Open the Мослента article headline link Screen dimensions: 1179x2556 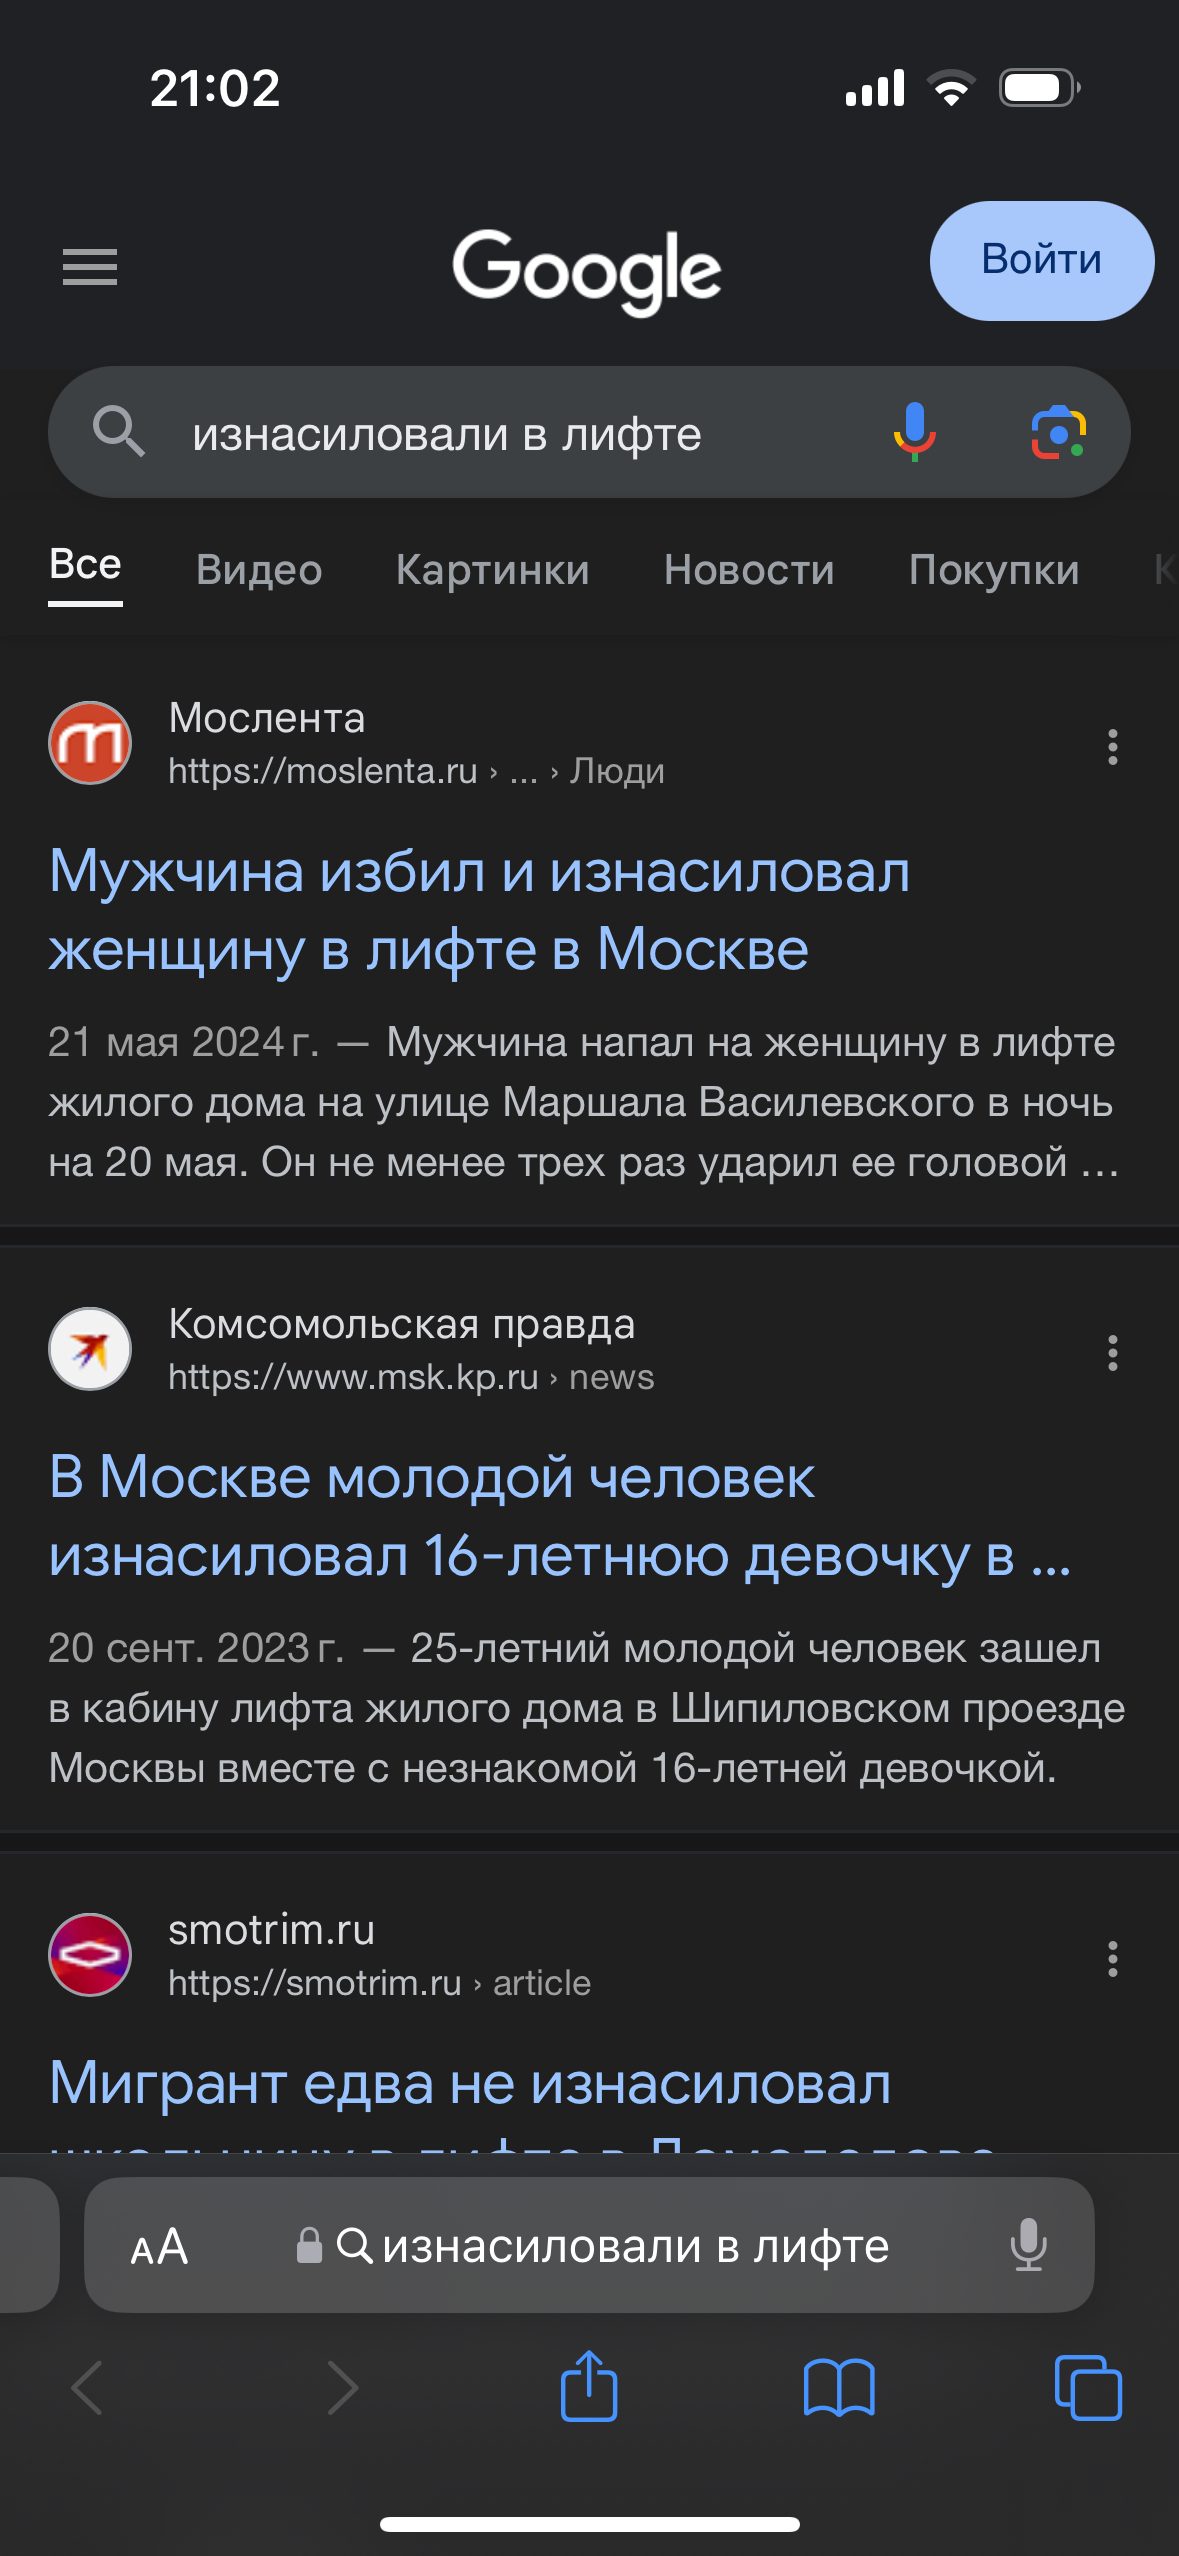(480, 910)
